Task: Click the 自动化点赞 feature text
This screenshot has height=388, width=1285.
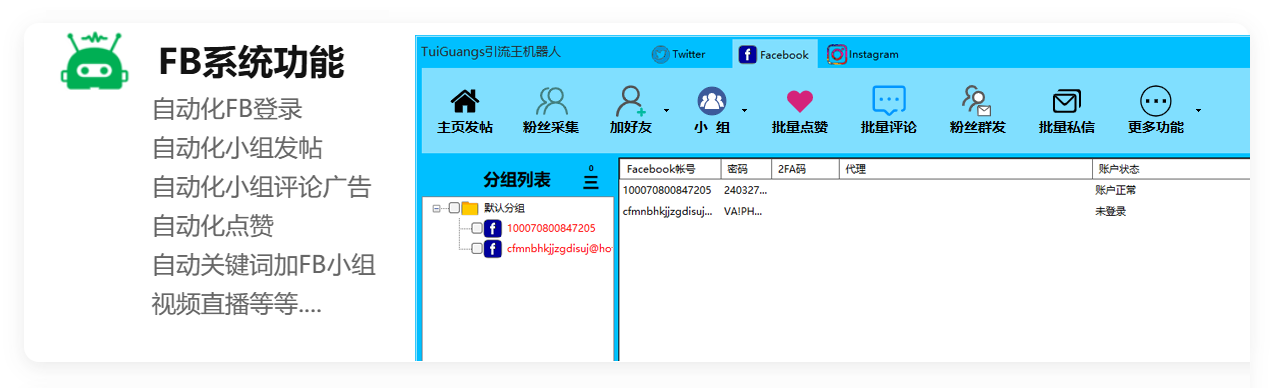Action: click(213, 226)
